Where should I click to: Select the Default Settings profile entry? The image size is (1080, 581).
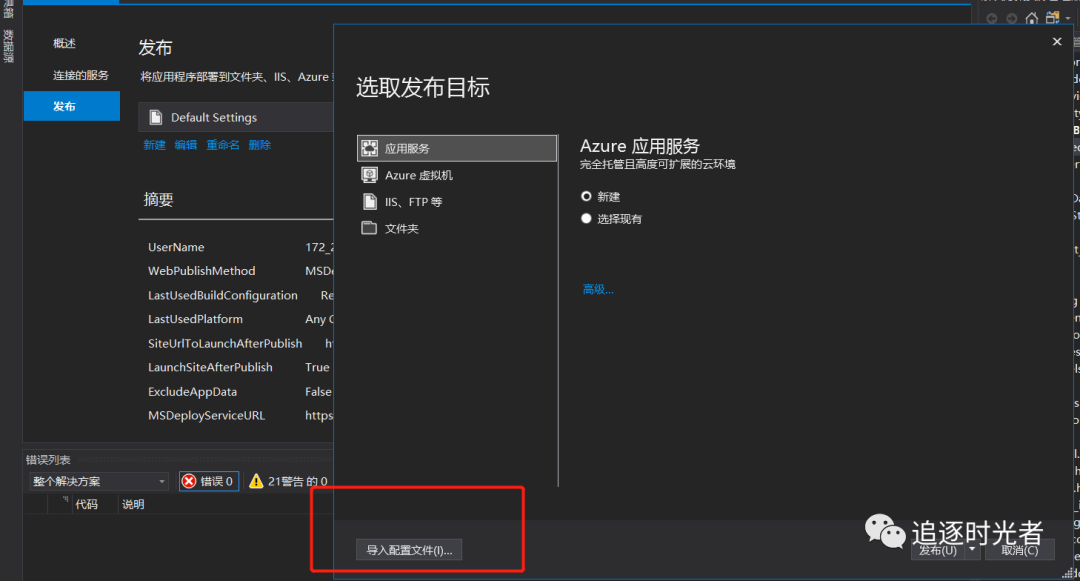tap(212, 117)
